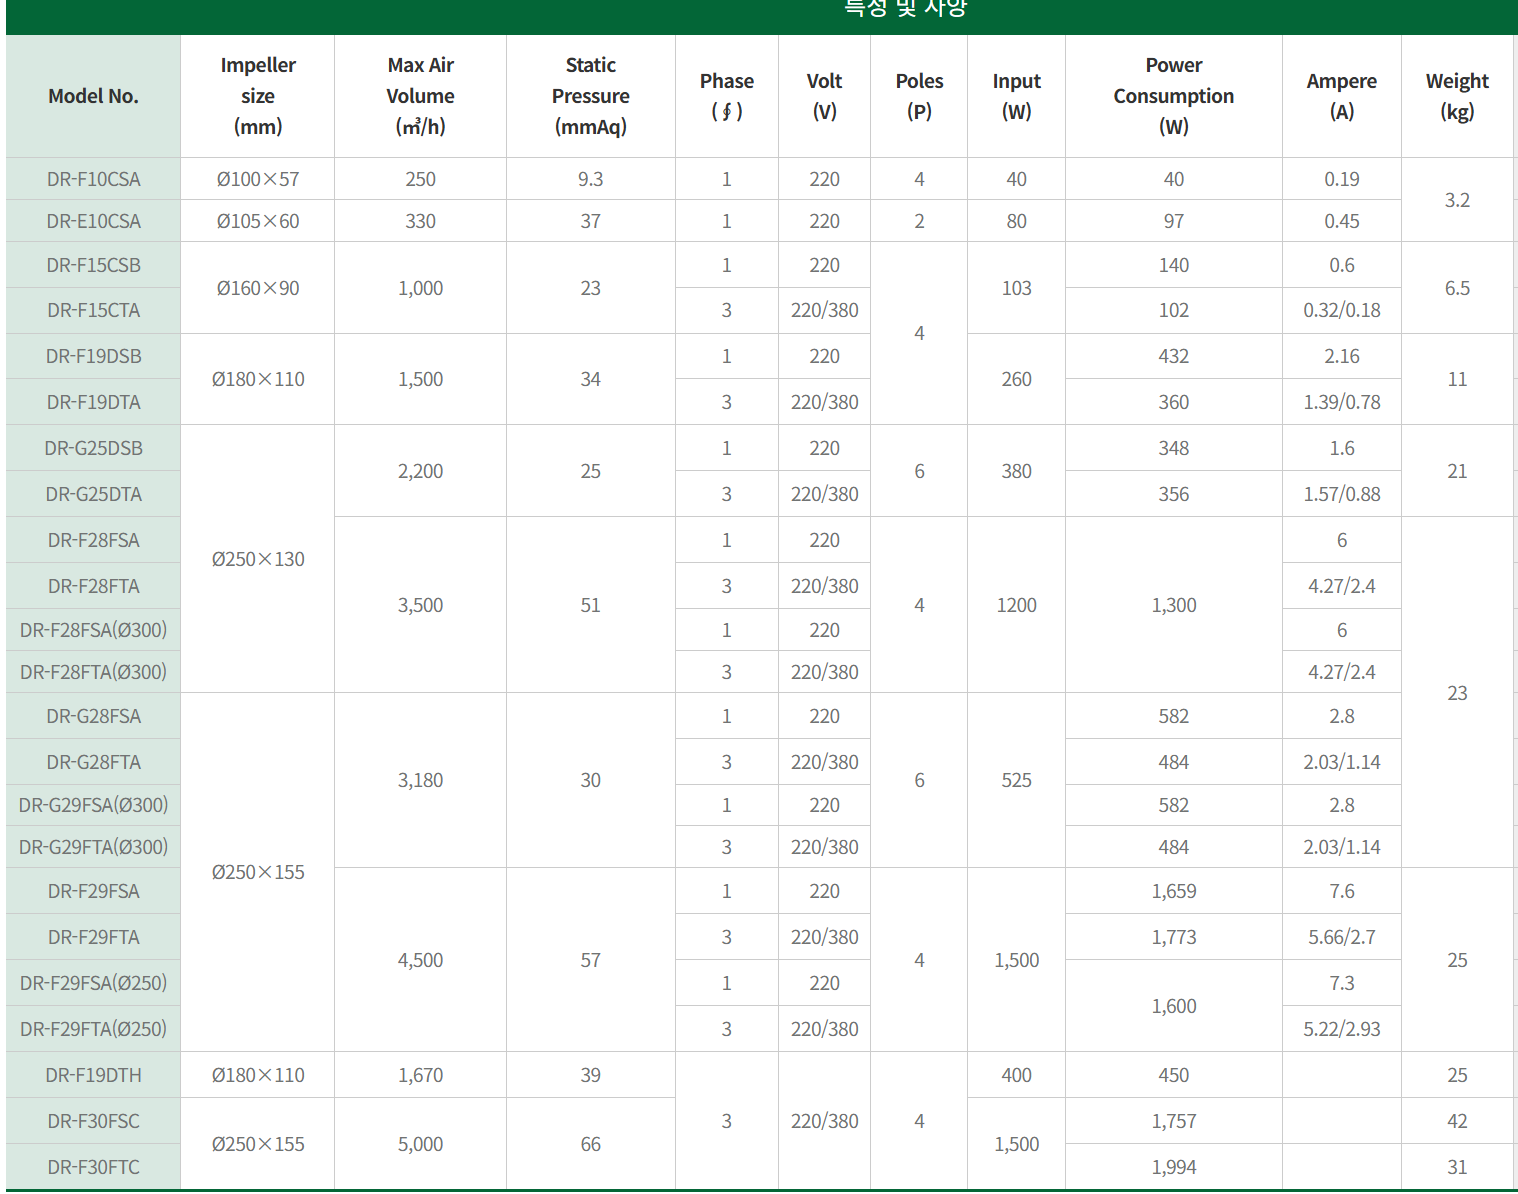The image size is (1518, 1194).
Task: Click the 1,994 power consumption value
Action: pos(1173,1167)
